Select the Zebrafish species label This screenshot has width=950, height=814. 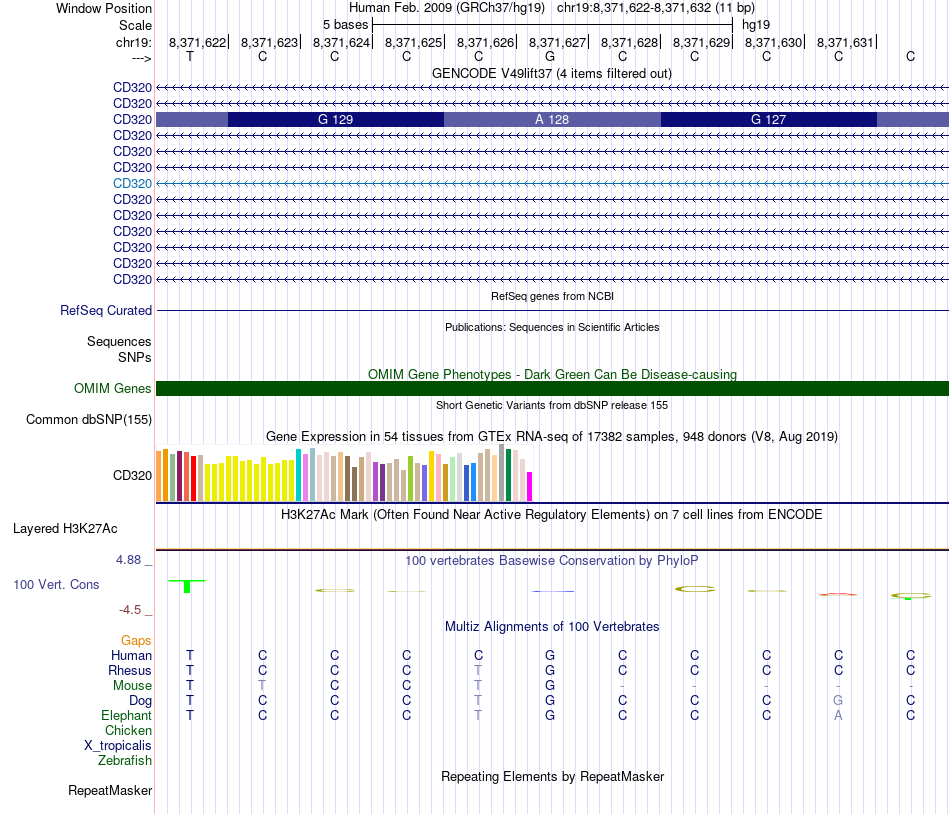point(125,760)
